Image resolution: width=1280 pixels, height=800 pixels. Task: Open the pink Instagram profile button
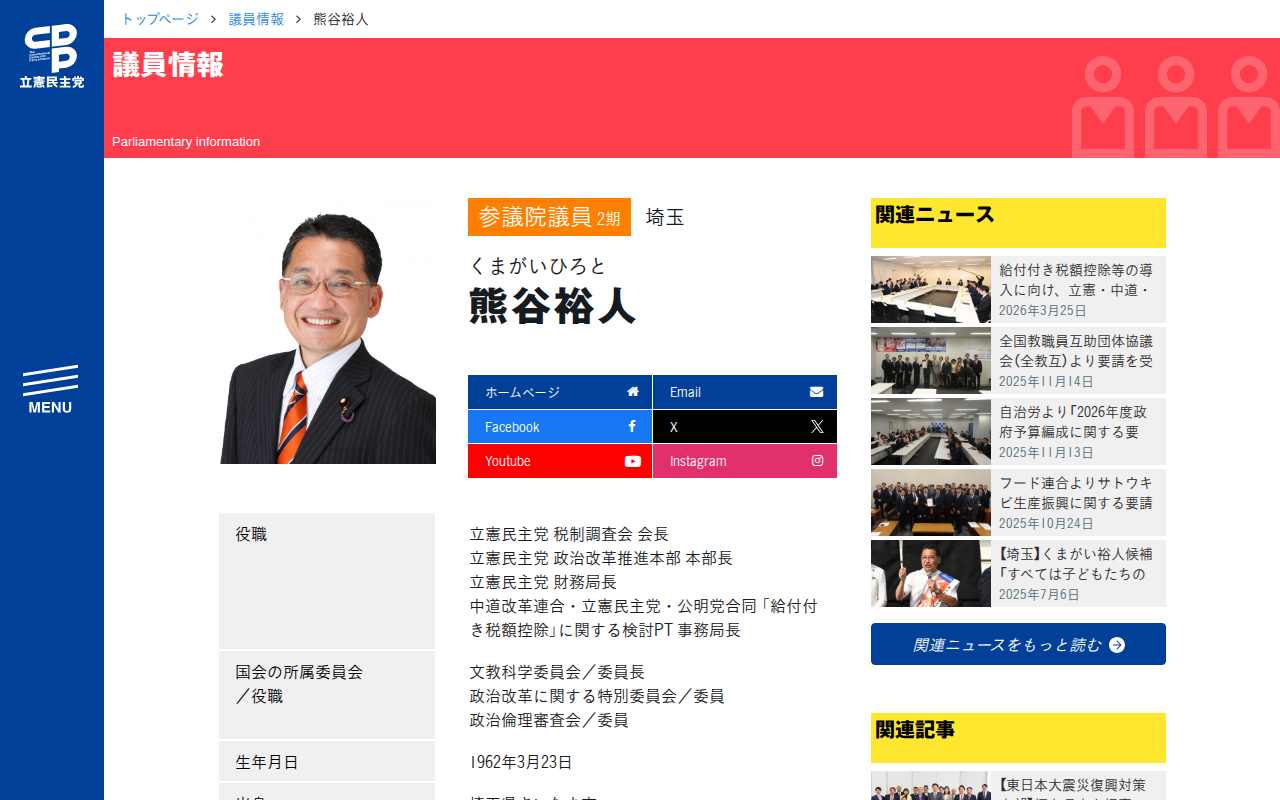pos(745,461)
